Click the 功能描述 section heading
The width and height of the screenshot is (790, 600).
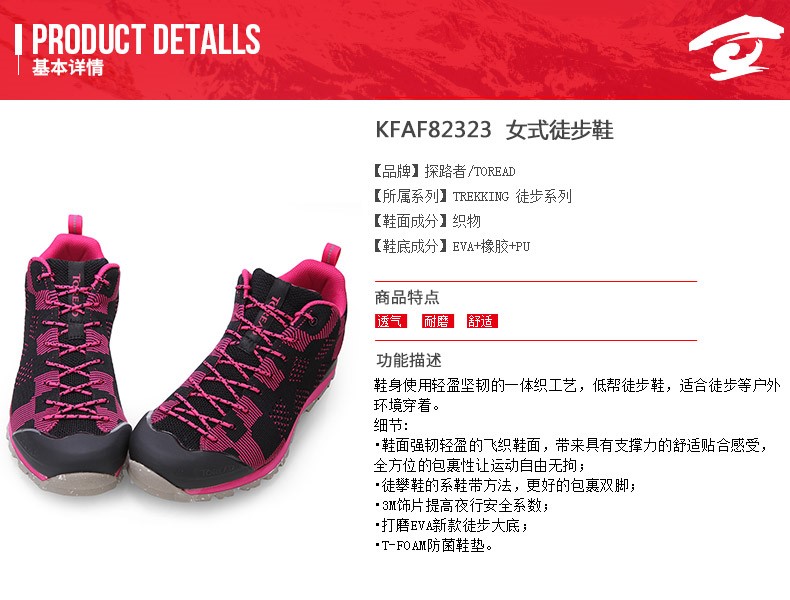[409, 361]
